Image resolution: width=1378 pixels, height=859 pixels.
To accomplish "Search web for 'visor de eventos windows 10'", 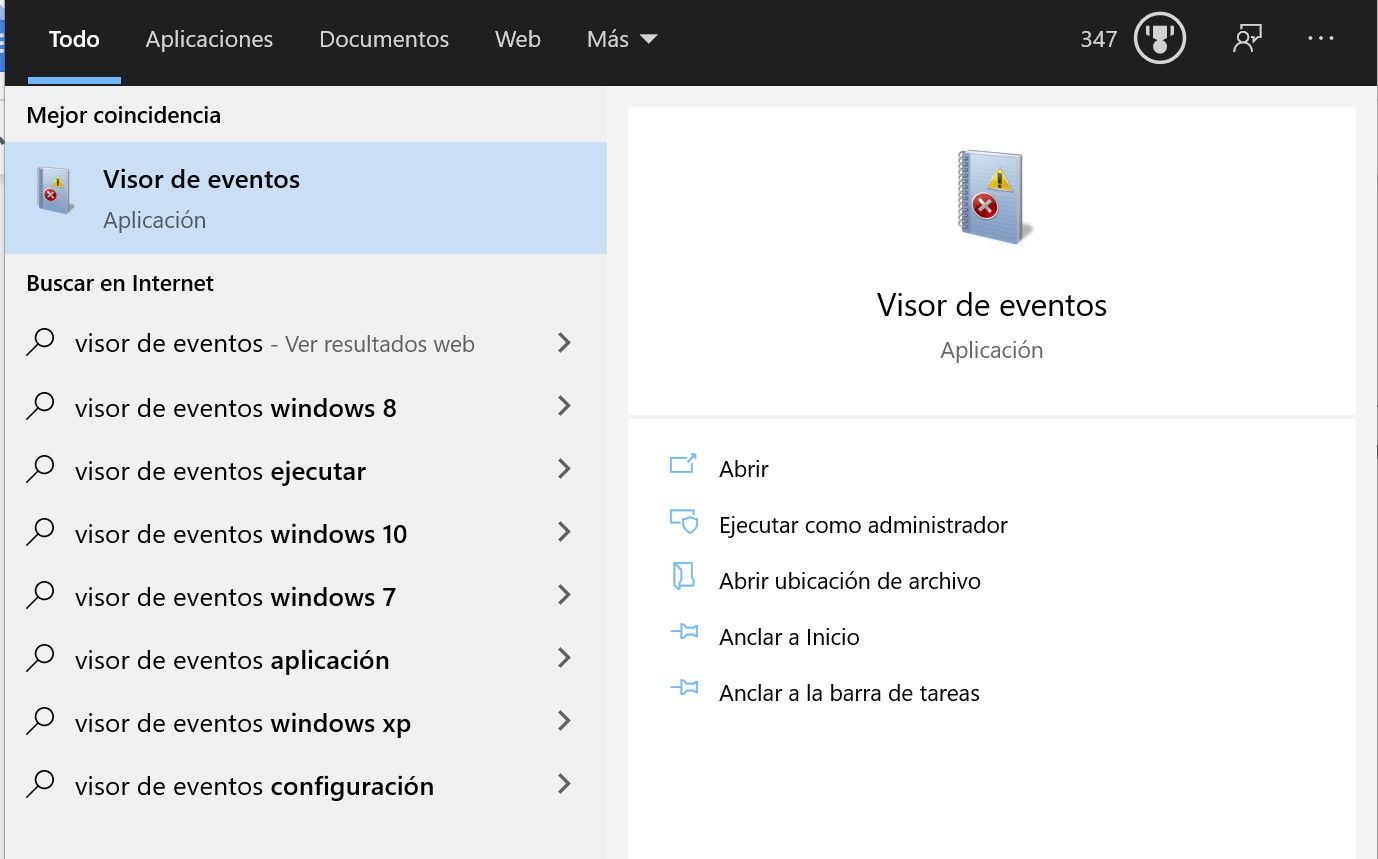I will 241,534.
